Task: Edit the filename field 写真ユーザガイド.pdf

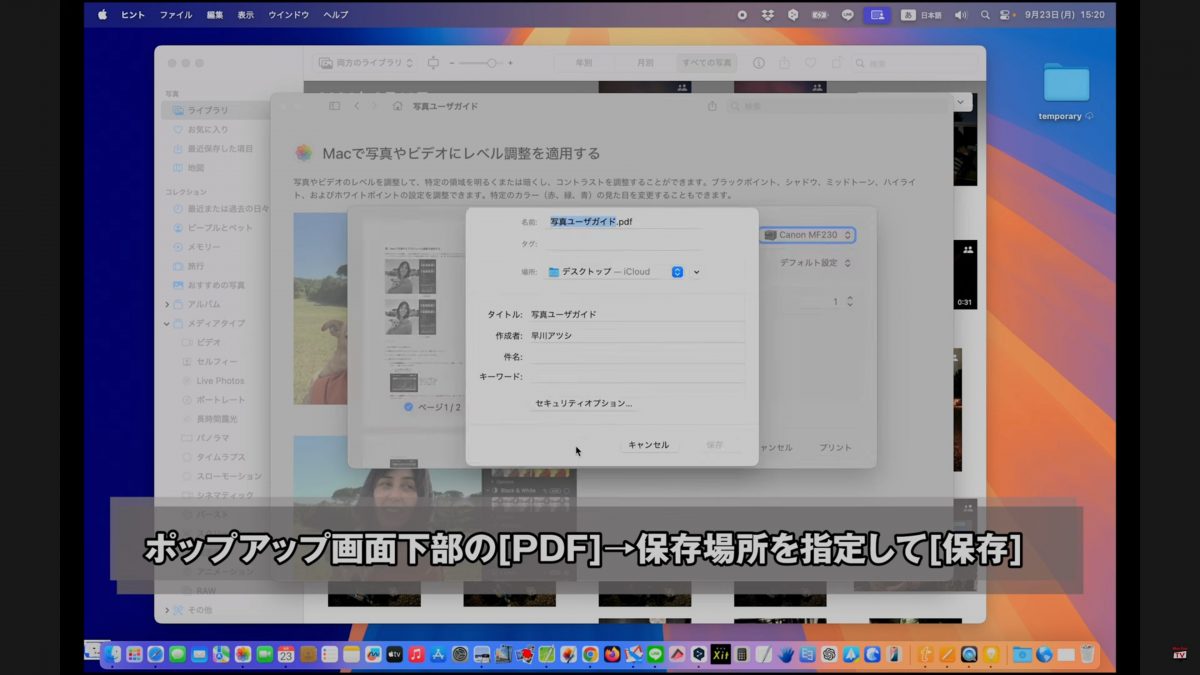Action: (x=624, y=222)
